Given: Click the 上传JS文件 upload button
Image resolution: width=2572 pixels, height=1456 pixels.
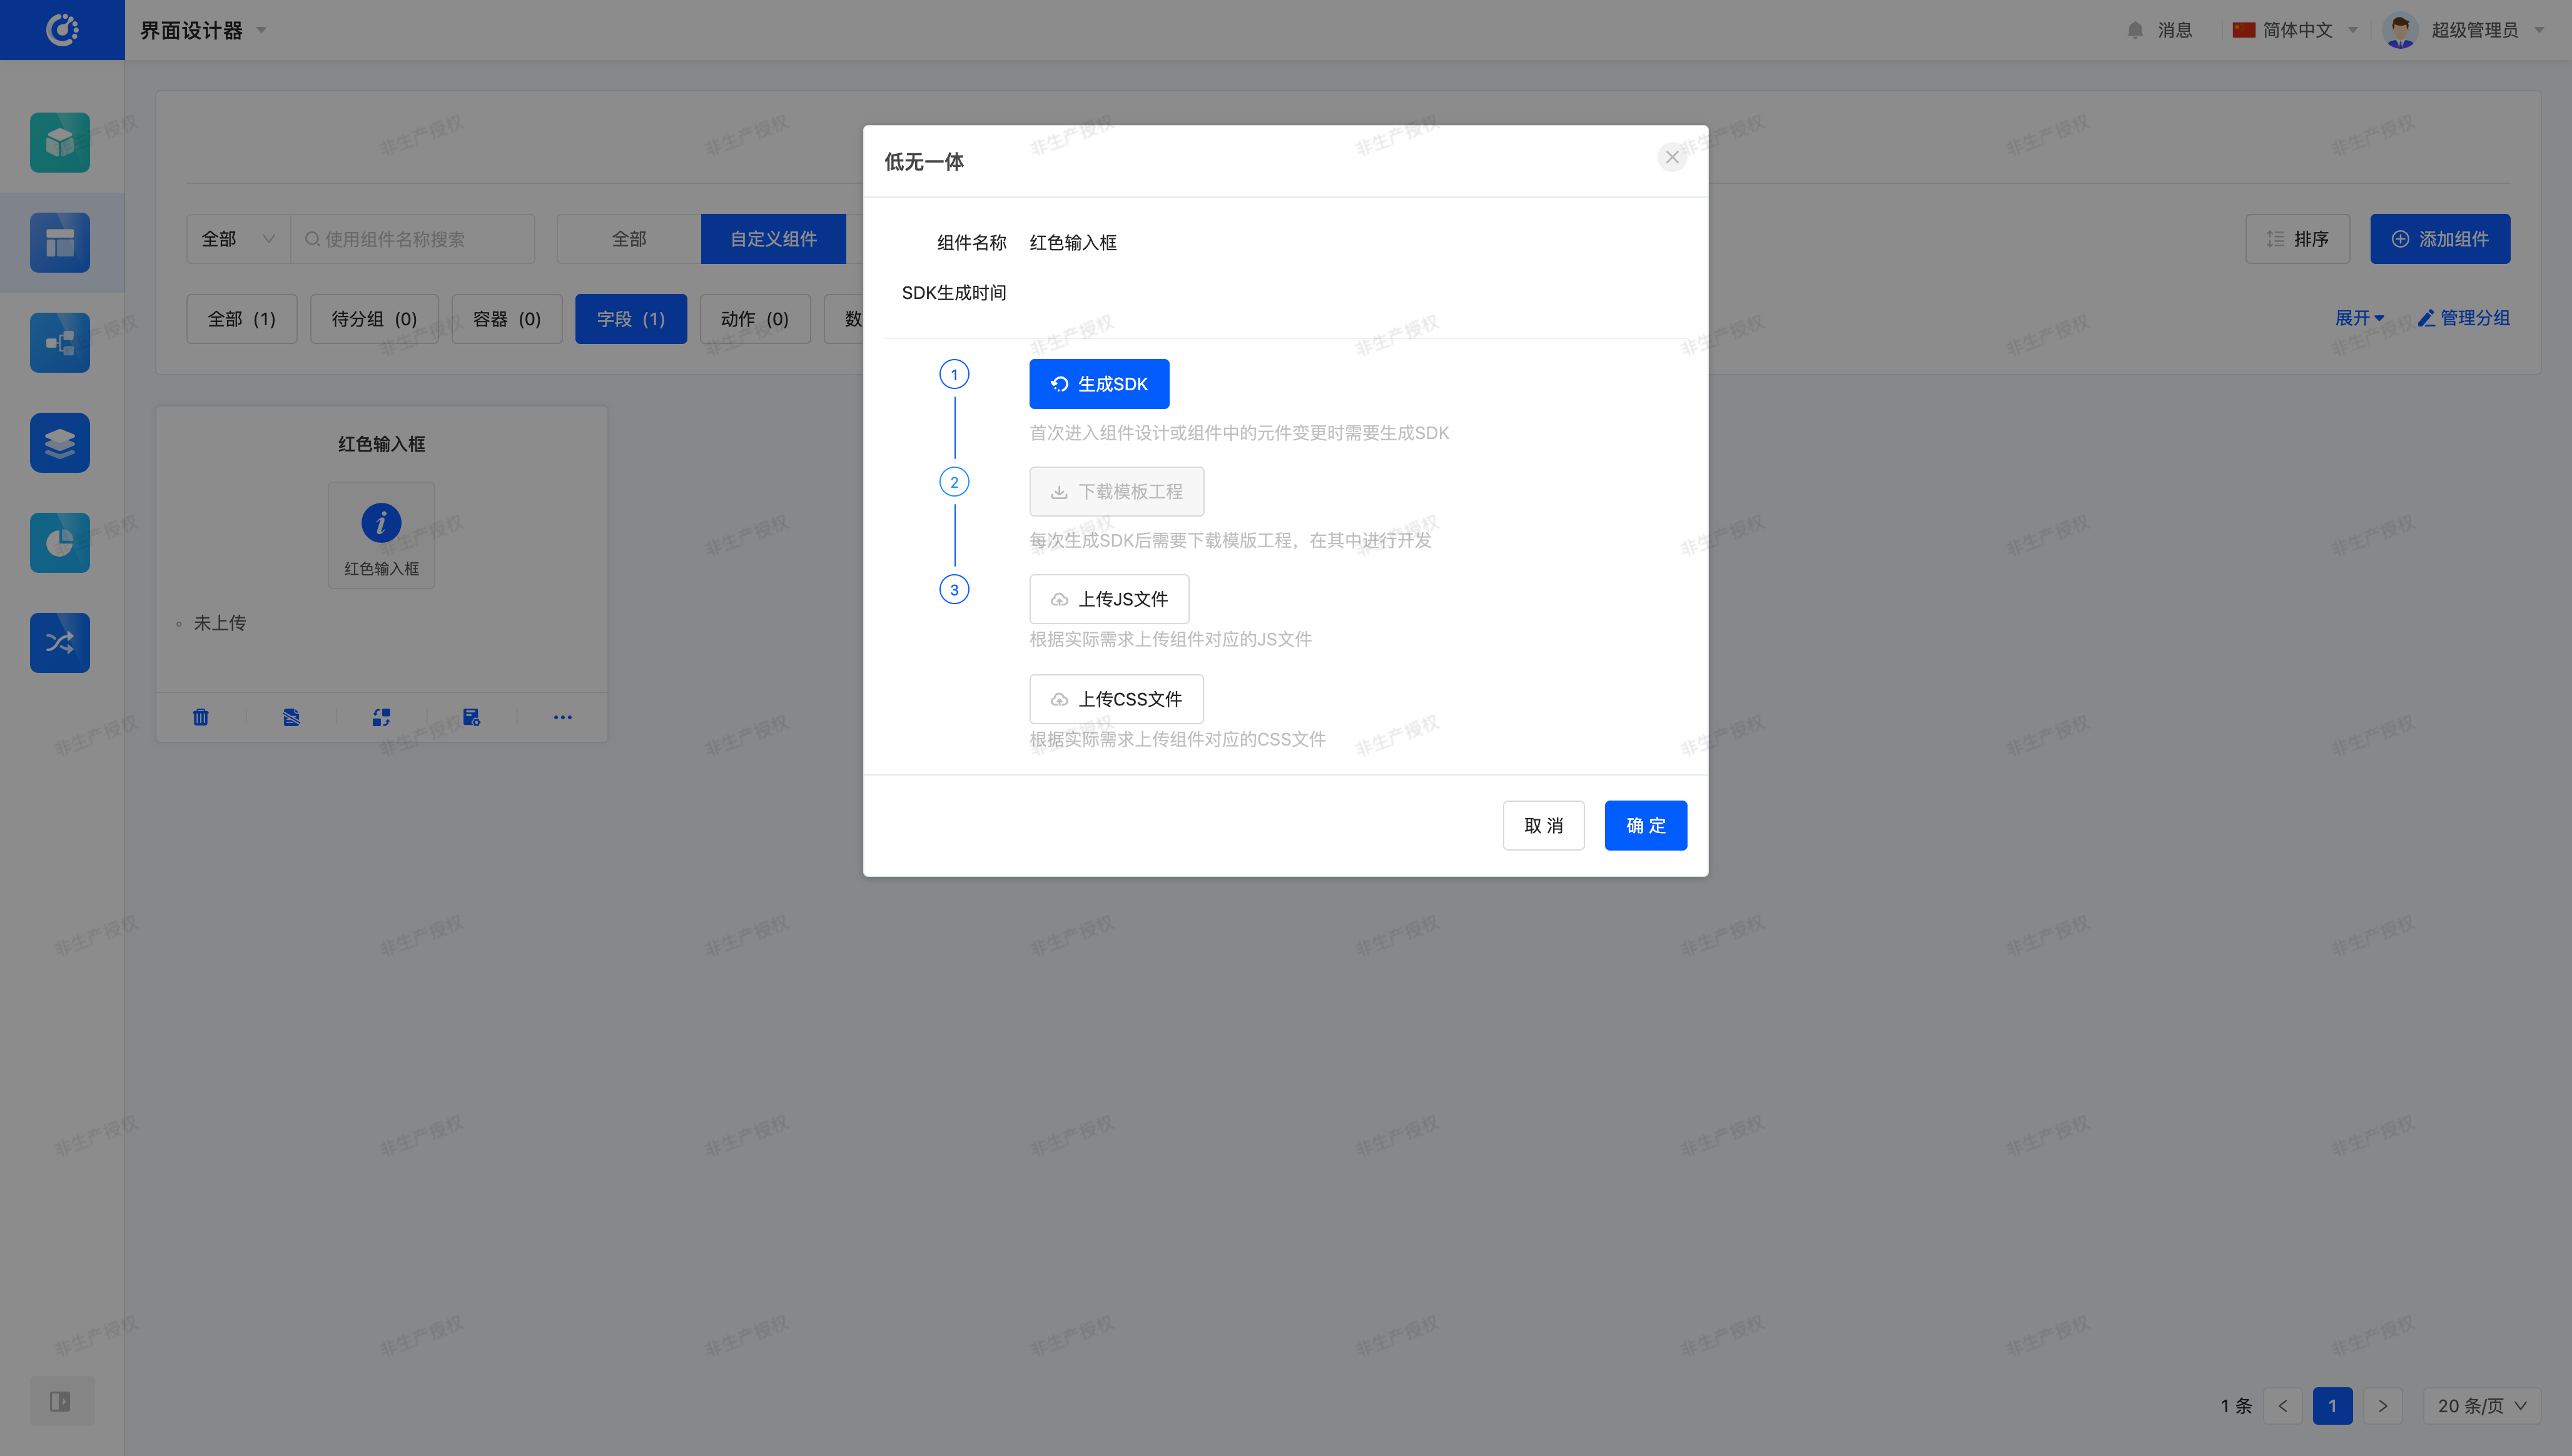Looking at the screenshot, I should (x=1109, y=599).
